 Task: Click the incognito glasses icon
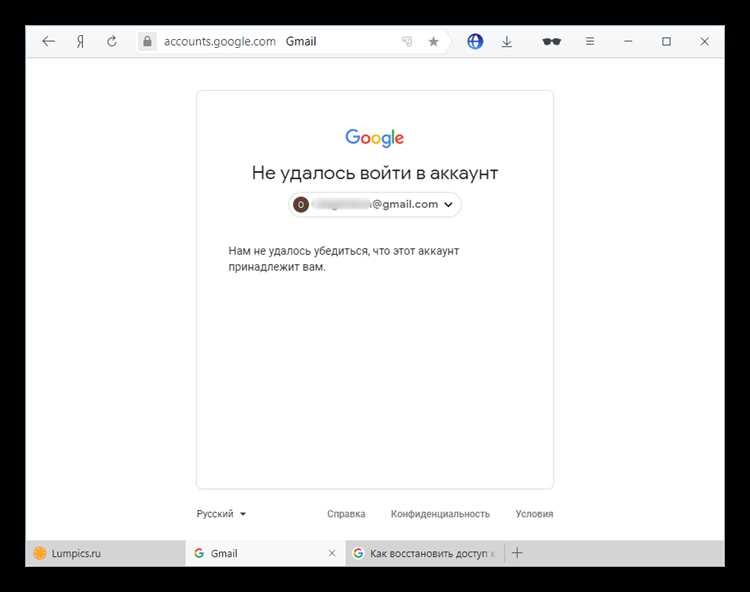point(551,42)
